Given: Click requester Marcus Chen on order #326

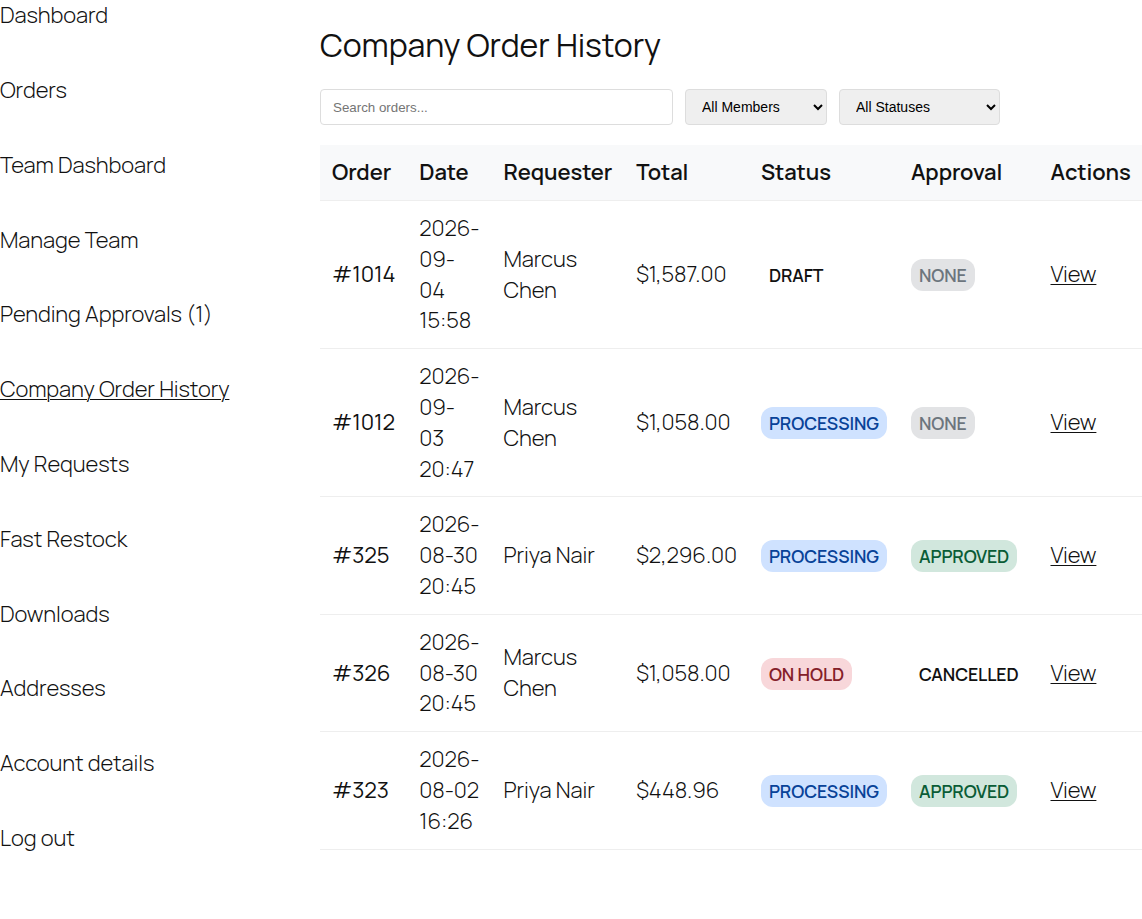Looking at the screenshot, I should point(540,673).
